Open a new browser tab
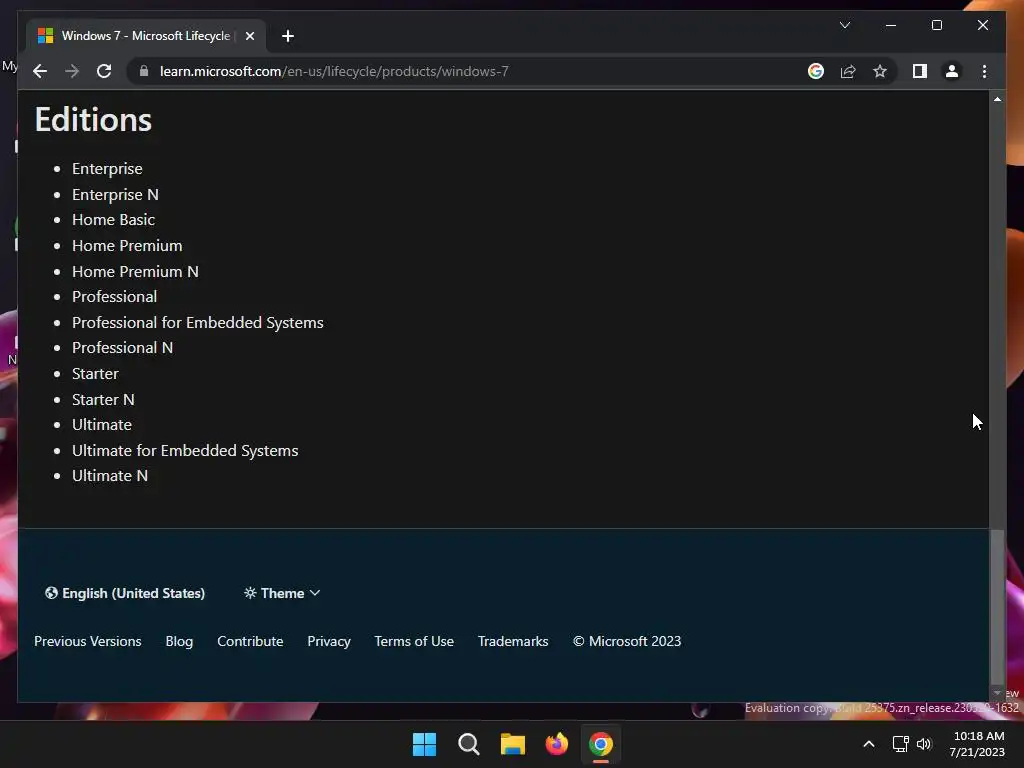 pos(288,36)
